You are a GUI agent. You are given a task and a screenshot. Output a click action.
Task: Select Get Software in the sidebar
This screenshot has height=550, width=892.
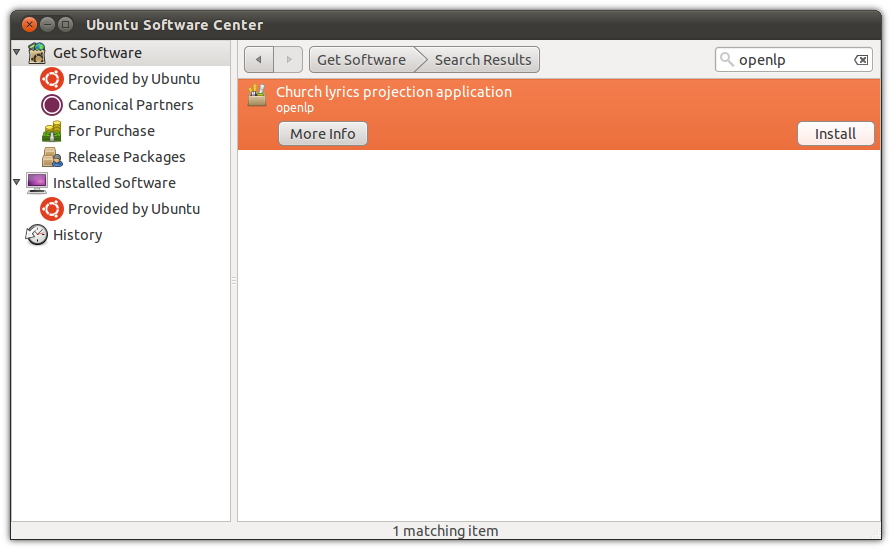pyautogui.click(x=97, y=53)
